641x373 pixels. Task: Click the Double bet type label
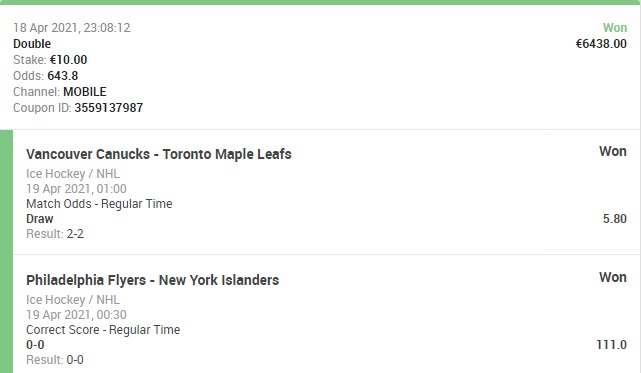(x=32, y=44)
